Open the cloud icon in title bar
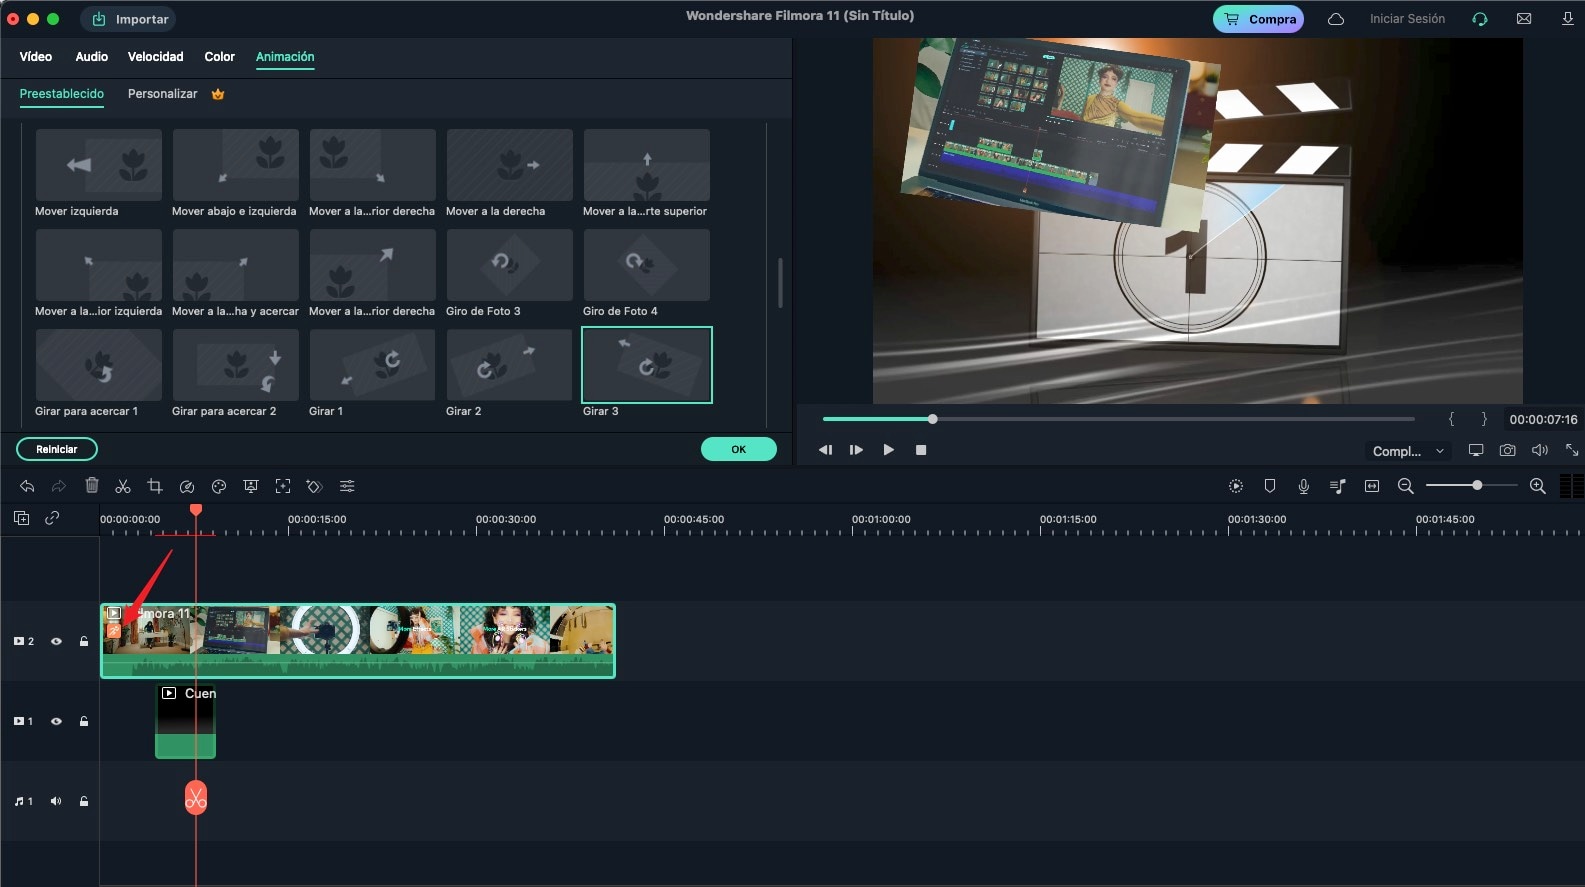Image resolution: width=1585 pixels, height=887 pixels. [1336, 19]
